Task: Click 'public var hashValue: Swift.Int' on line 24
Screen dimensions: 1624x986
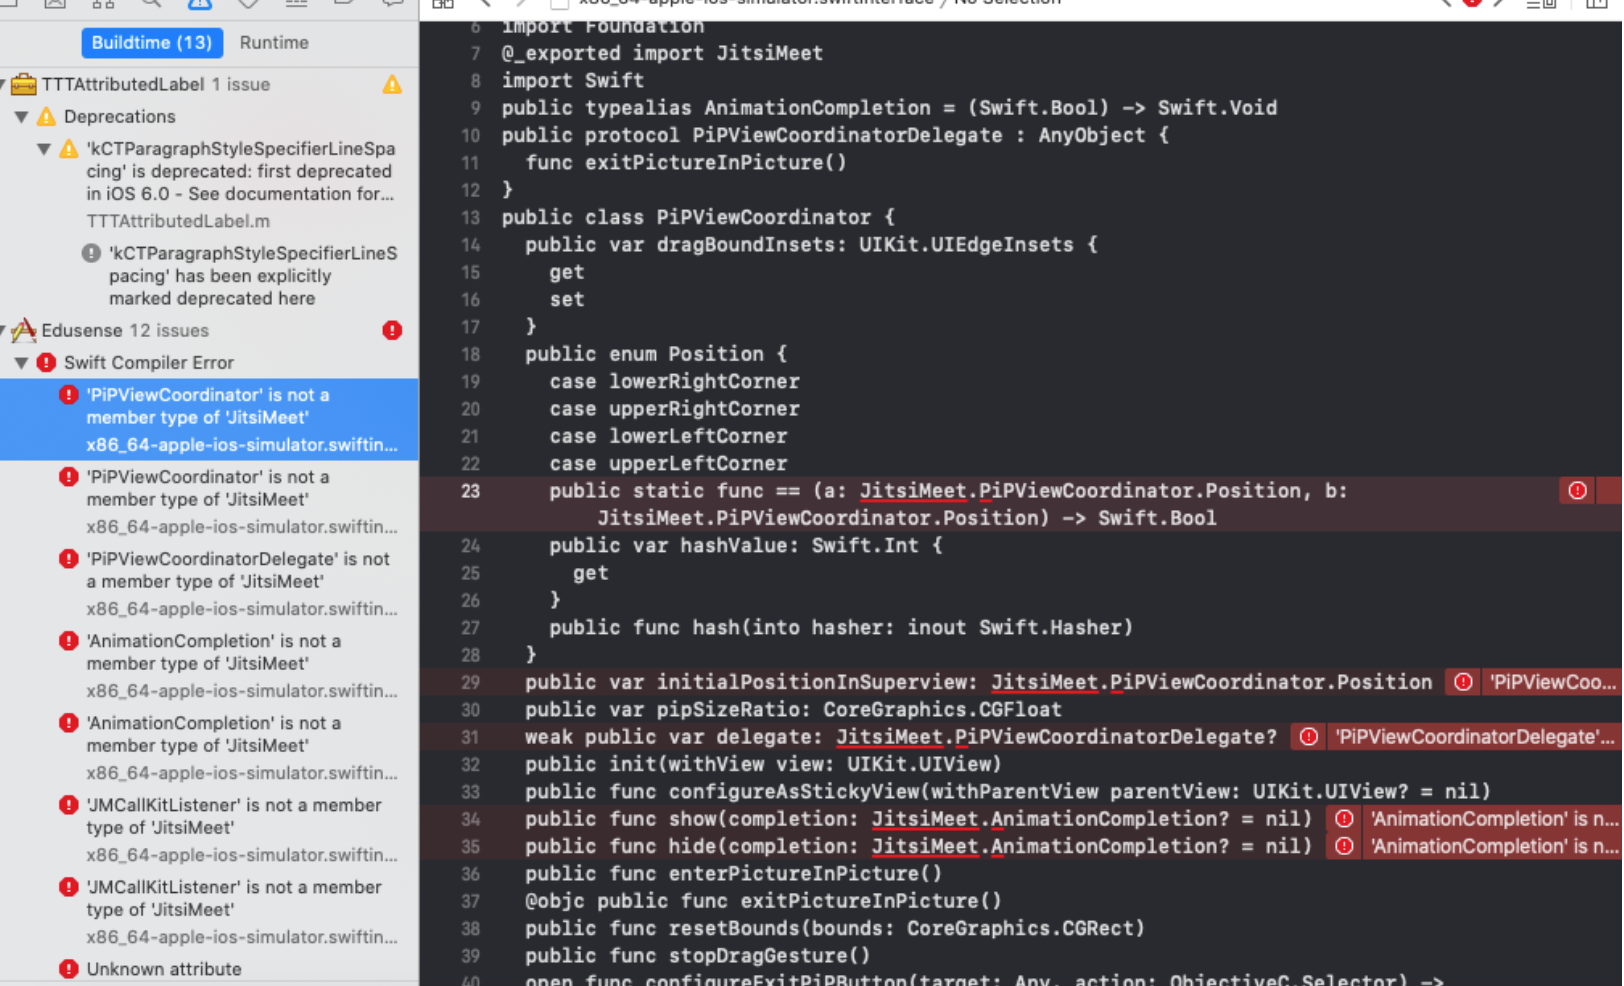Action: [x=734, y=545]
